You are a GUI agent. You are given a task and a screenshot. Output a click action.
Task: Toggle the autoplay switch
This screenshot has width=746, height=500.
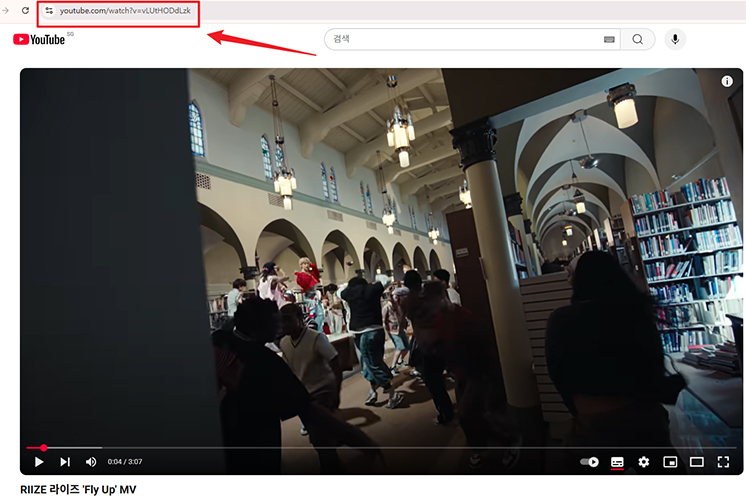[590, 462]
